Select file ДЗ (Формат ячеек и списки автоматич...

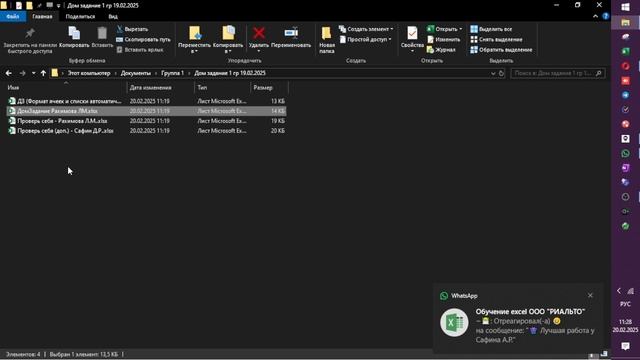(x=146, y=101)
